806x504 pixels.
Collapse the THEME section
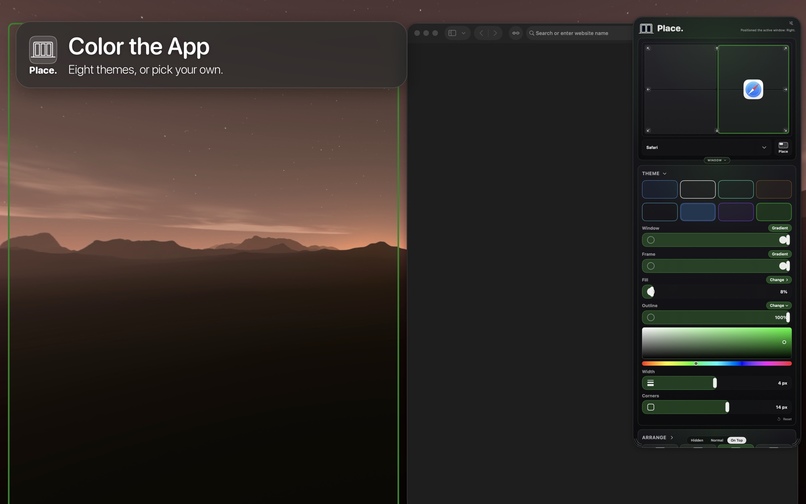[x=654, y=174]
